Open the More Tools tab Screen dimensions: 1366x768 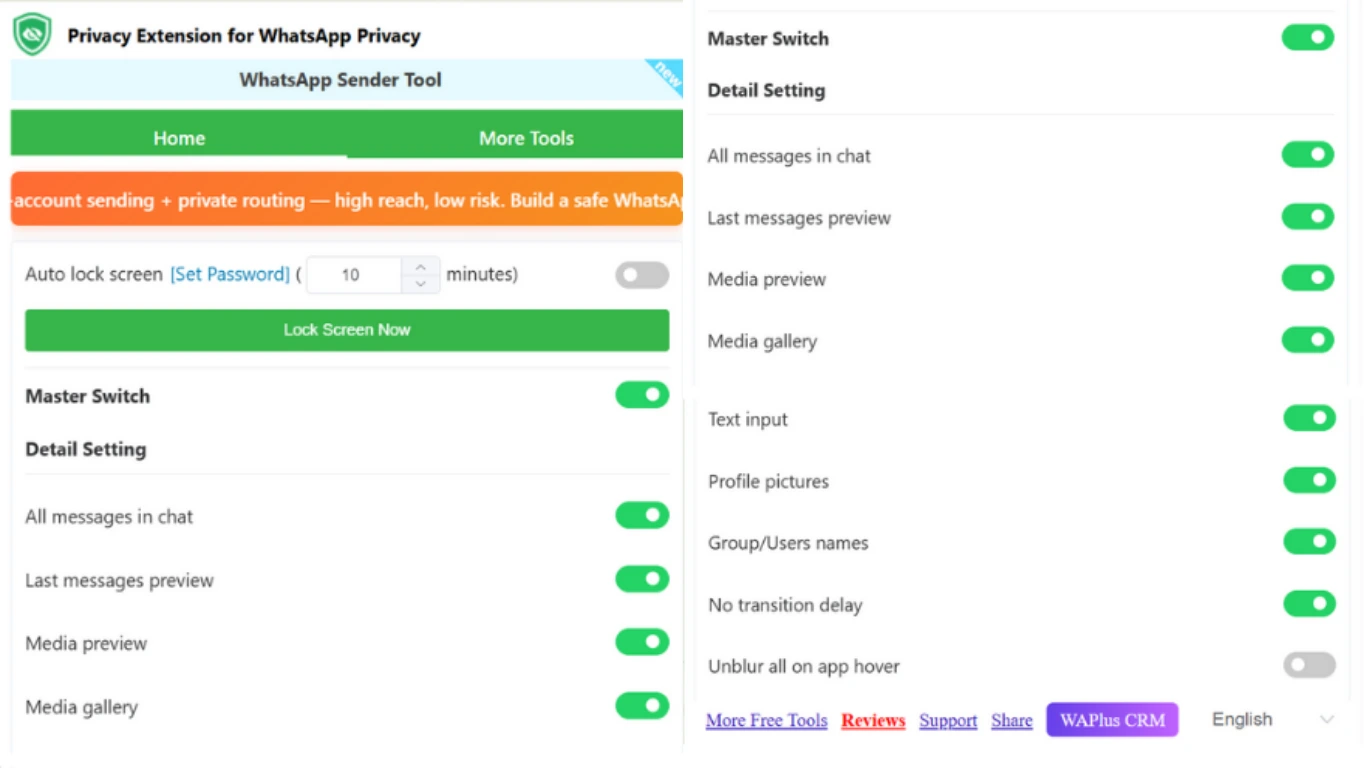point(526,138)
